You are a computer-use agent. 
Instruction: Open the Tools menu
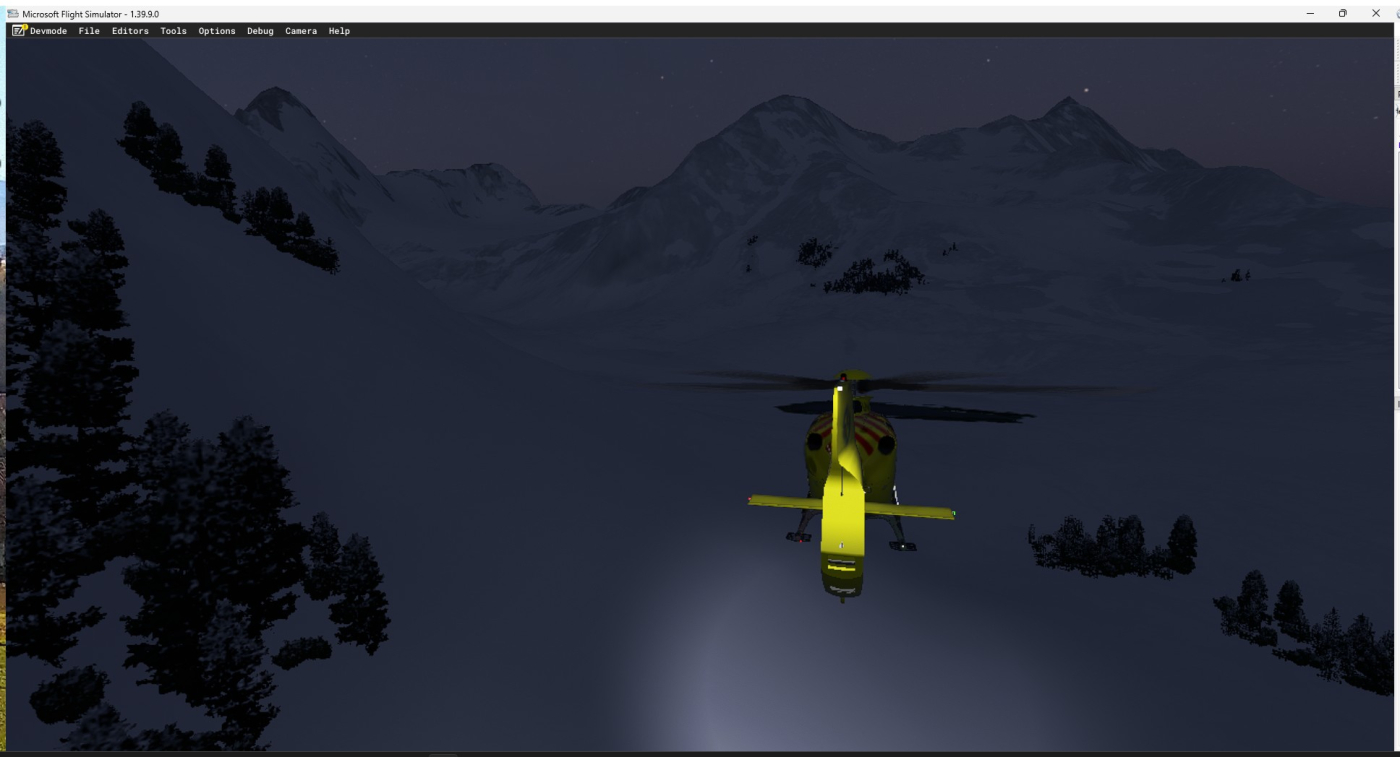(173, 31)
